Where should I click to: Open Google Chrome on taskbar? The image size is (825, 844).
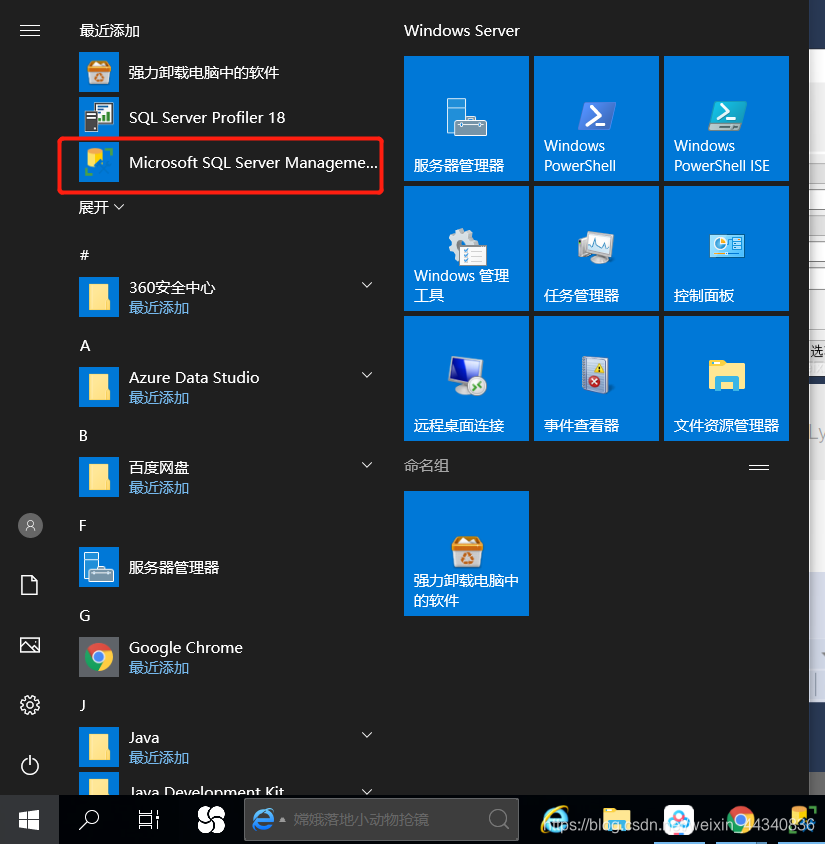click(x=741, y=820)
